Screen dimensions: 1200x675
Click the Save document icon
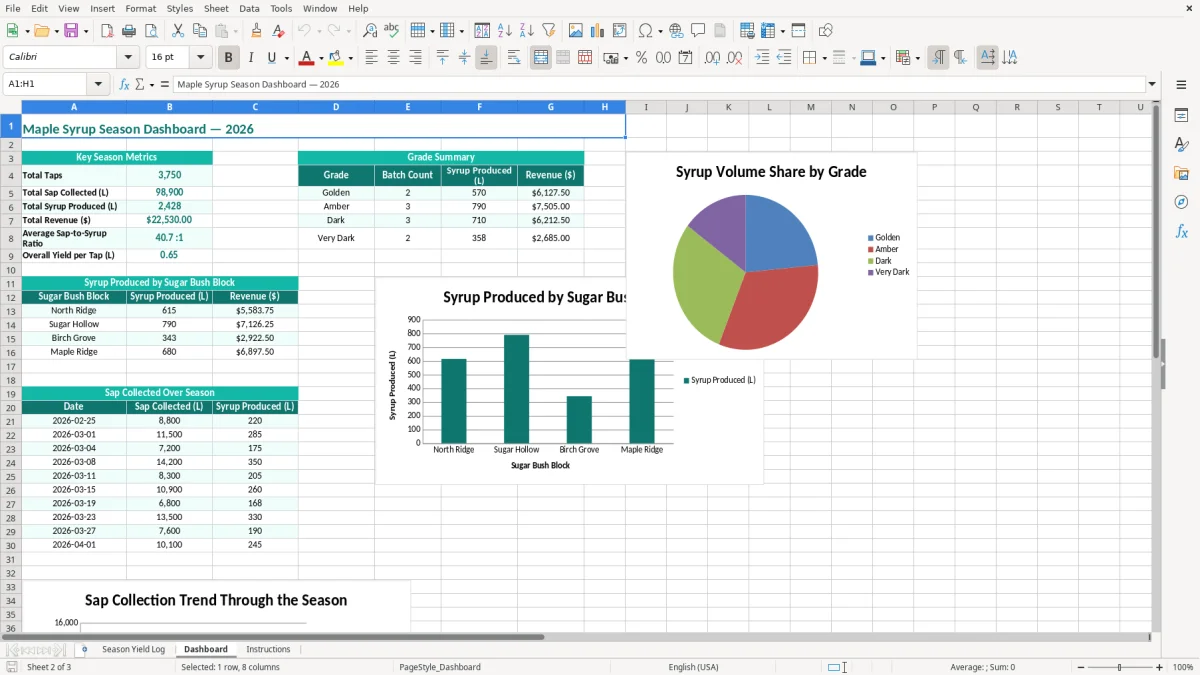click(x=71, y=31)
